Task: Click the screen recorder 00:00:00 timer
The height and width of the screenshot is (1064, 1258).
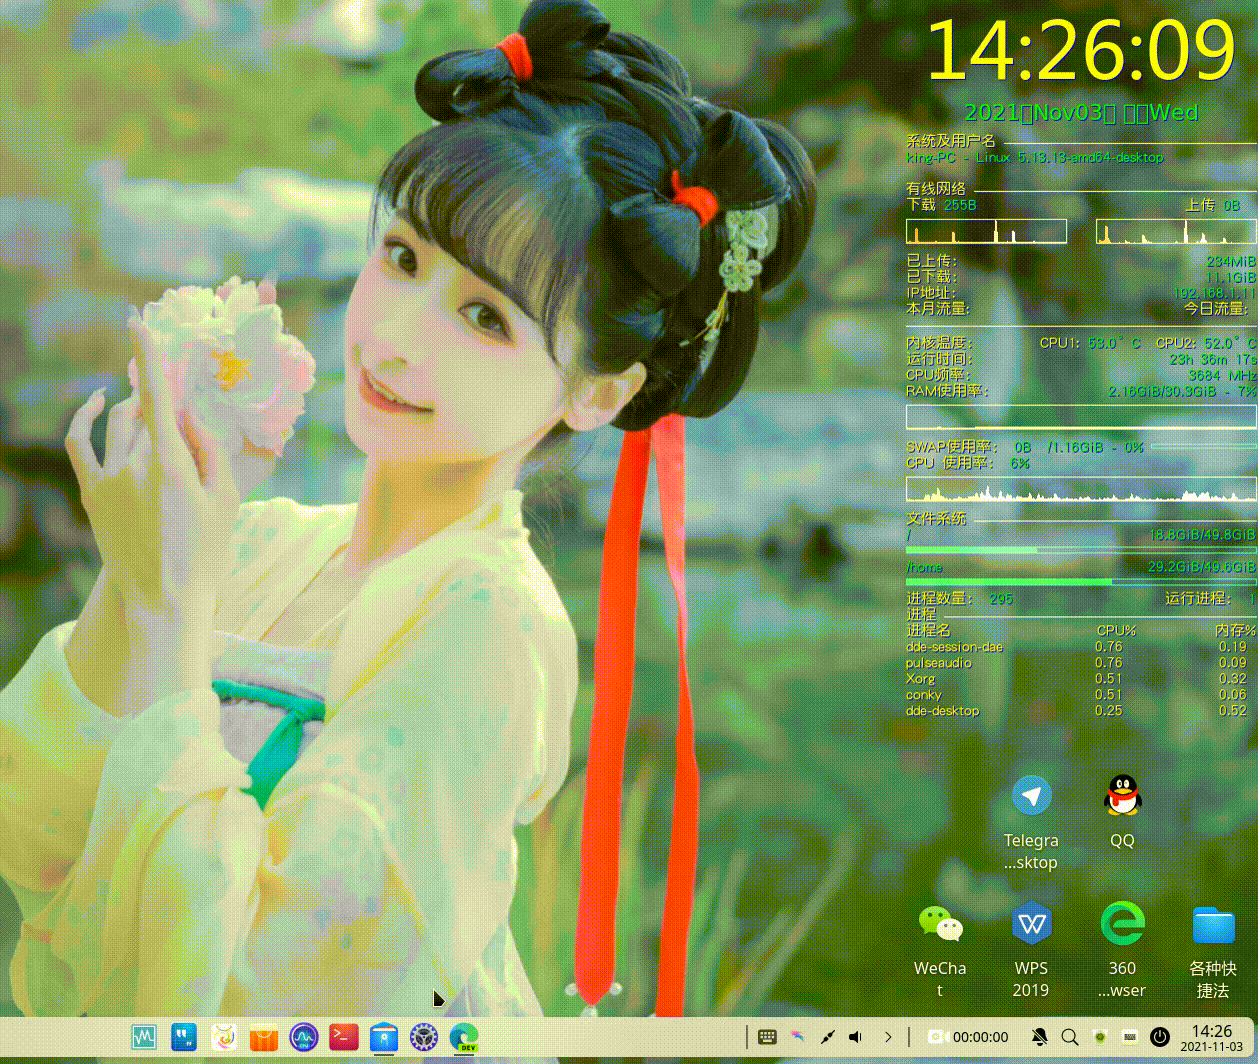Action: click(x=969, y=1037)
